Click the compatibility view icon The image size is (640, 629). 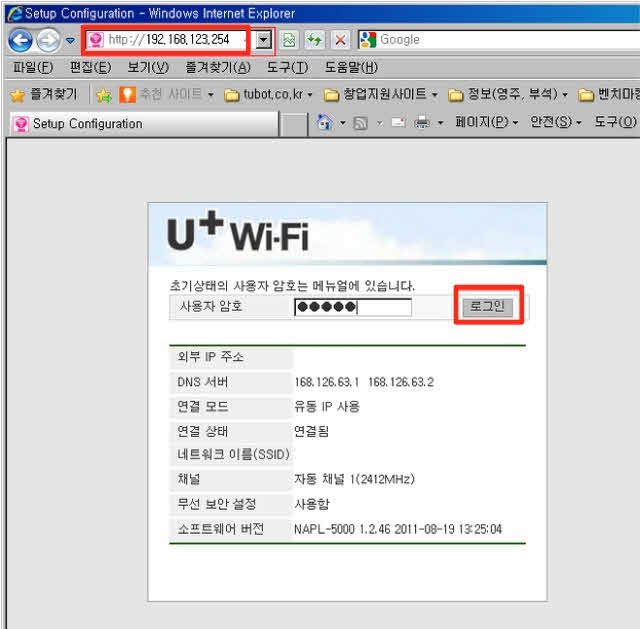point(289,40)
